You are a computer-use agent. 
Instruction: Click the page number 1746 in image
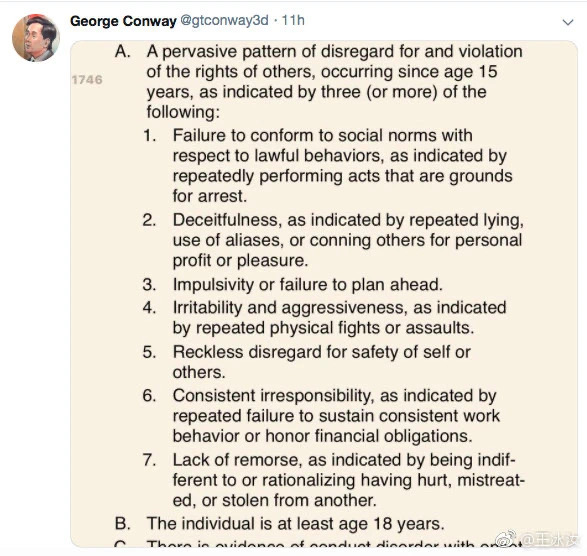(87, 80)
